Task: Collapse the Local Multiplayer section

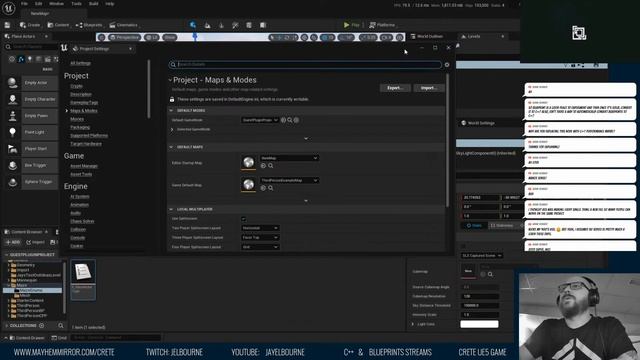Action: pos(171,209)
